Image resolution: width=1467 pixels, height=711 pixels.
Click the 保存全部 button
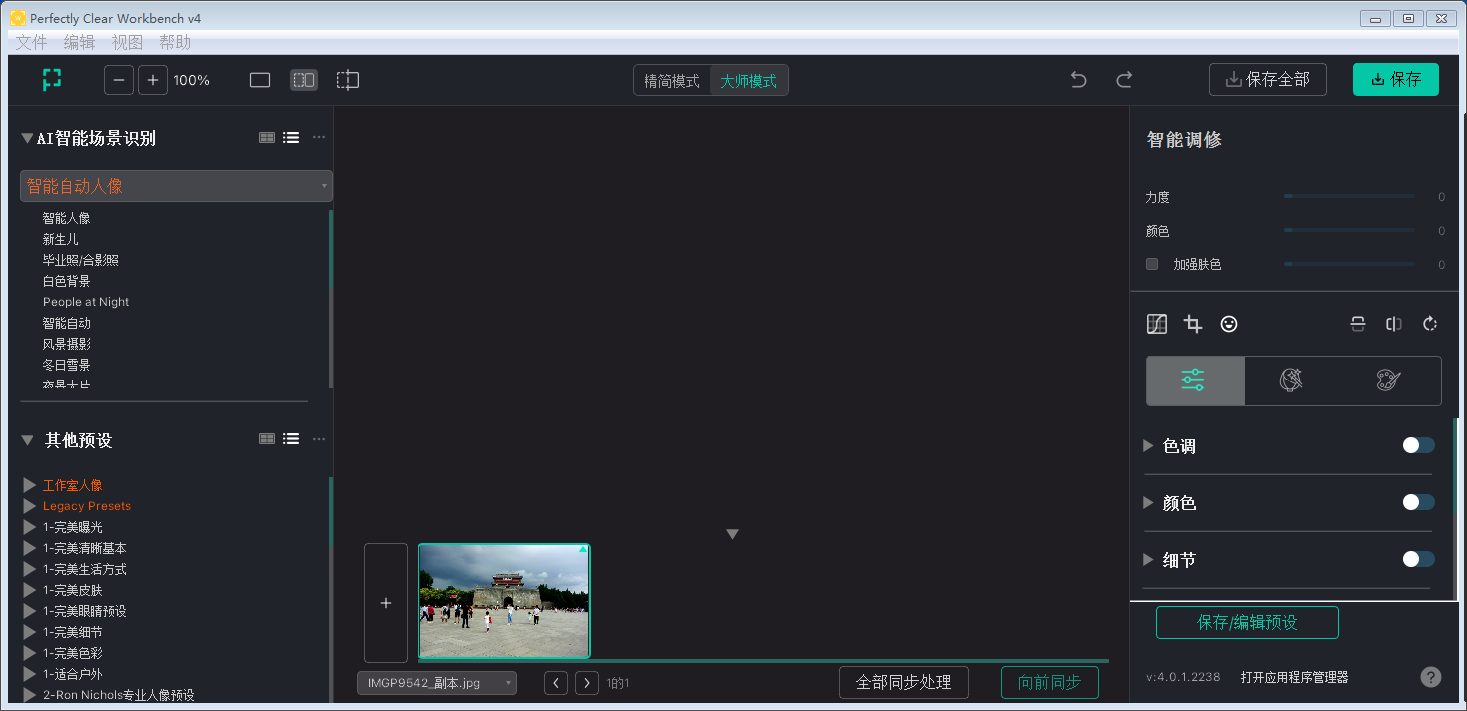(x=1268, y=80)
